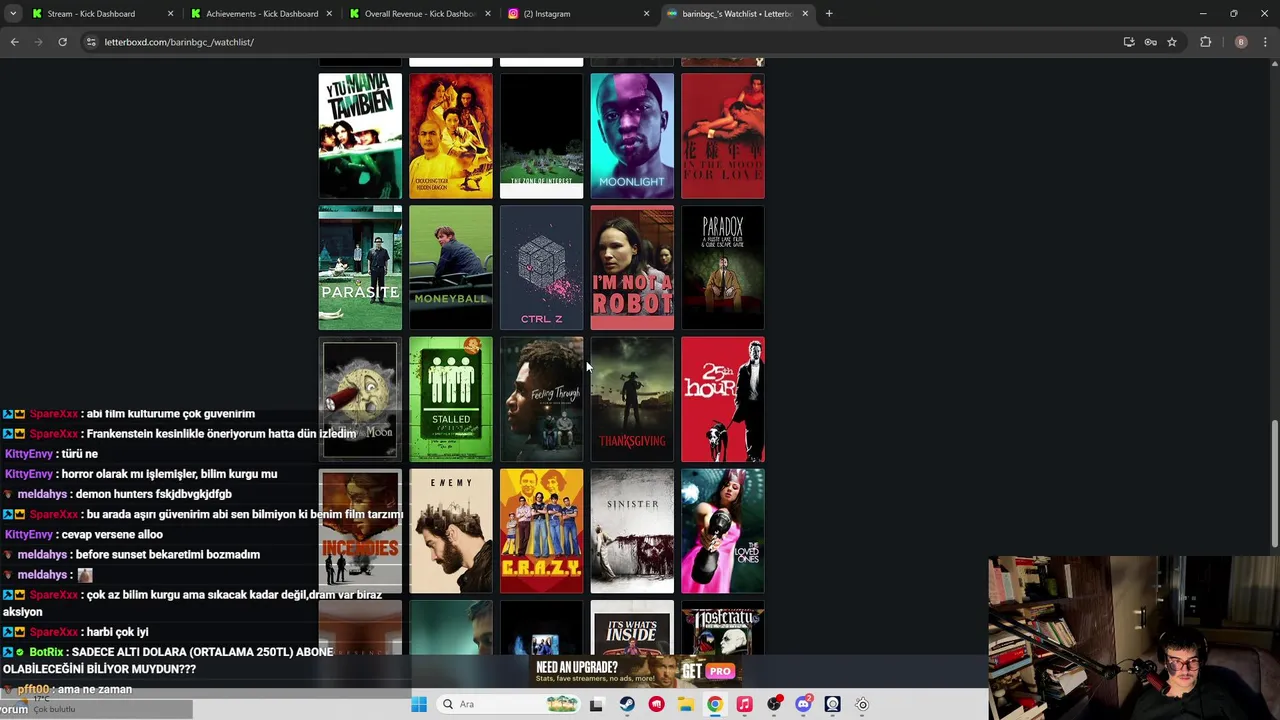
Task: Open password manager key icon
Action: click(x=1150, y=42)
